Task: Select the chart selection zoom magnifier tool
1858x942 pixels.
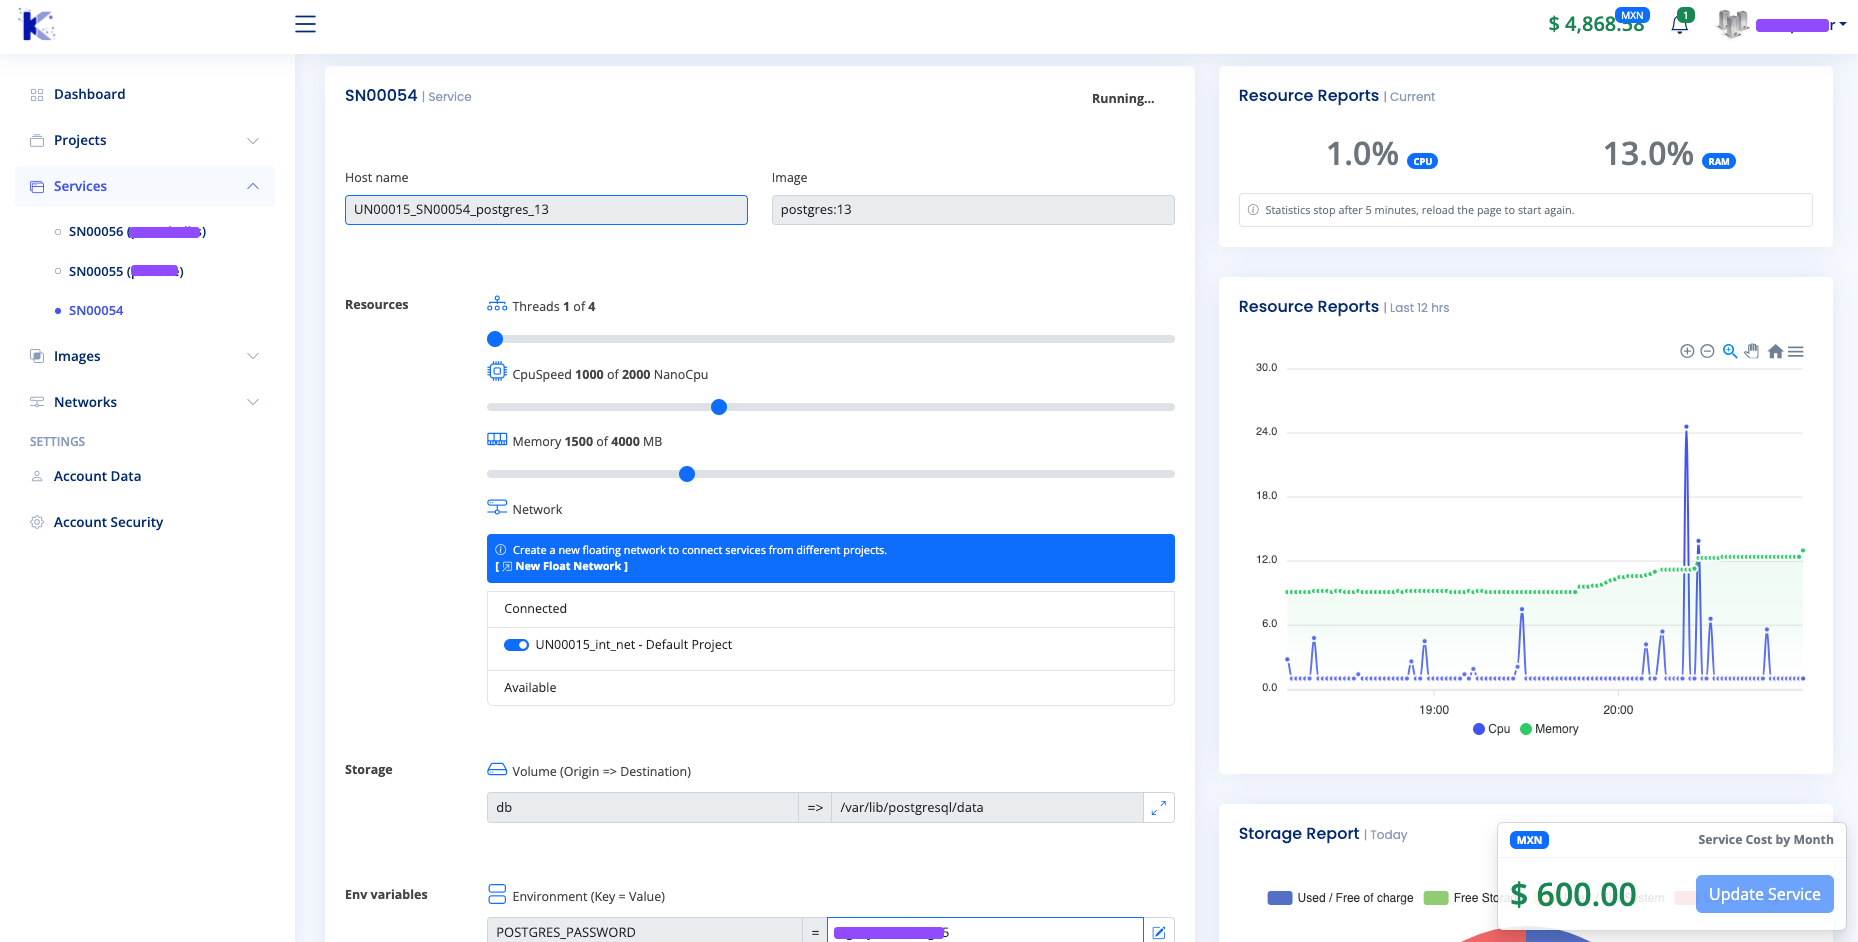Action: click(x=1730, y=351)
